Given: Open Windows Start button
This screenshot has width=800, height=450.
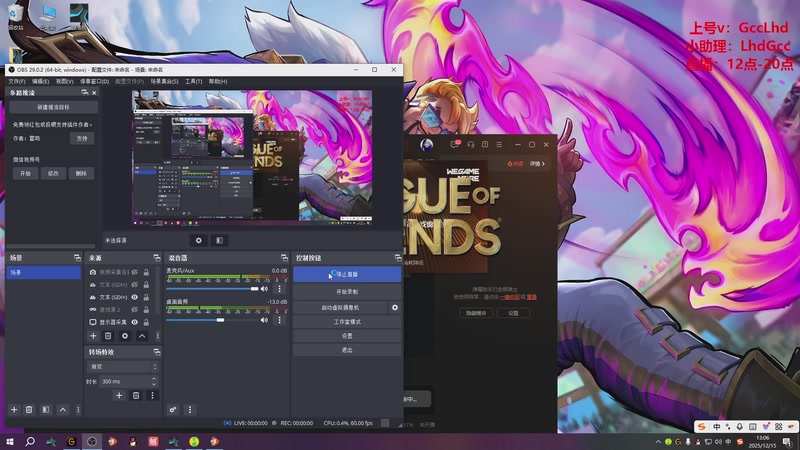Looking at the screenshot, I should click(x=10, y=441).
